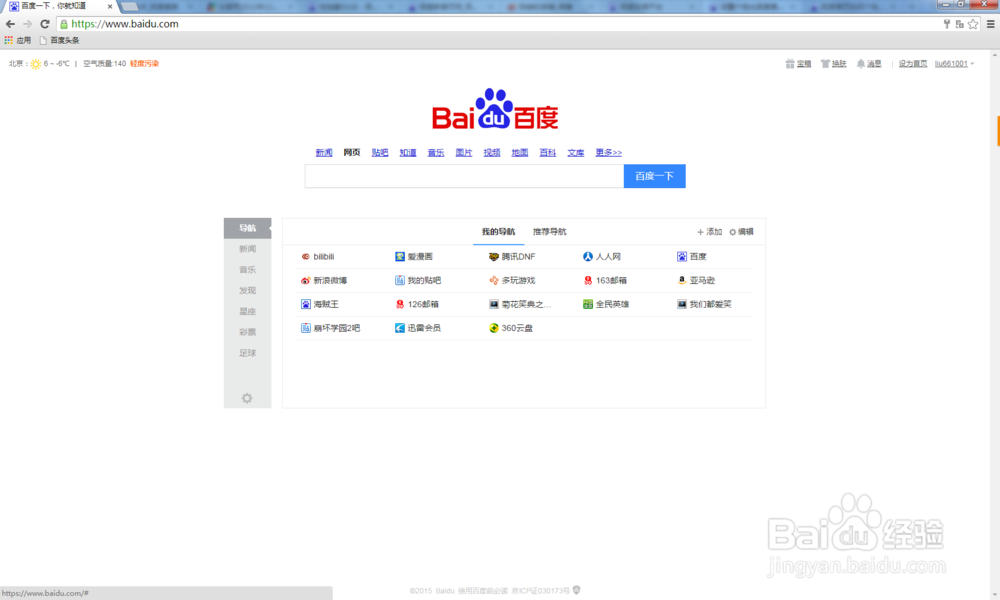1000x600 pixels.
Task: Open the 迅雷会员 shortcut
Action: click(x=418, y=328)
